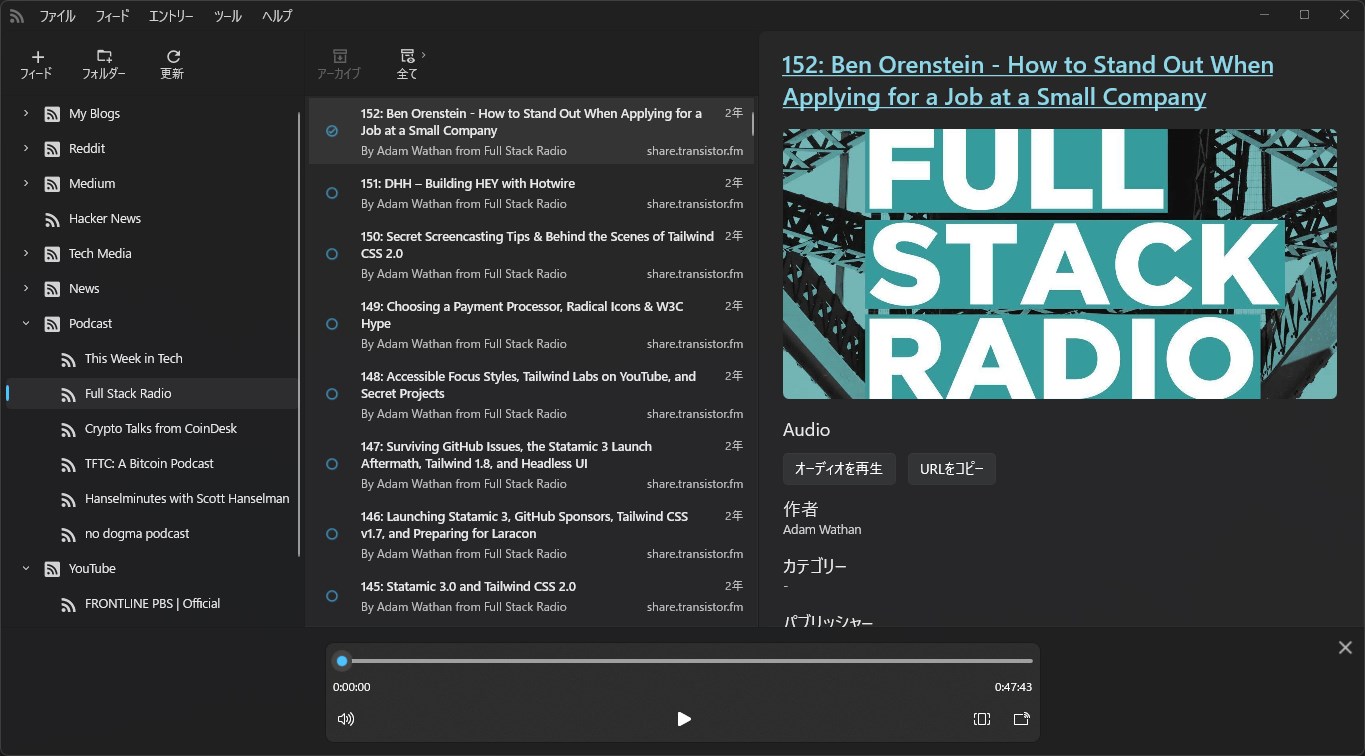Screen dimensions: 1365x756
Task: Click the audio seek bar handle
Action: 342,660
